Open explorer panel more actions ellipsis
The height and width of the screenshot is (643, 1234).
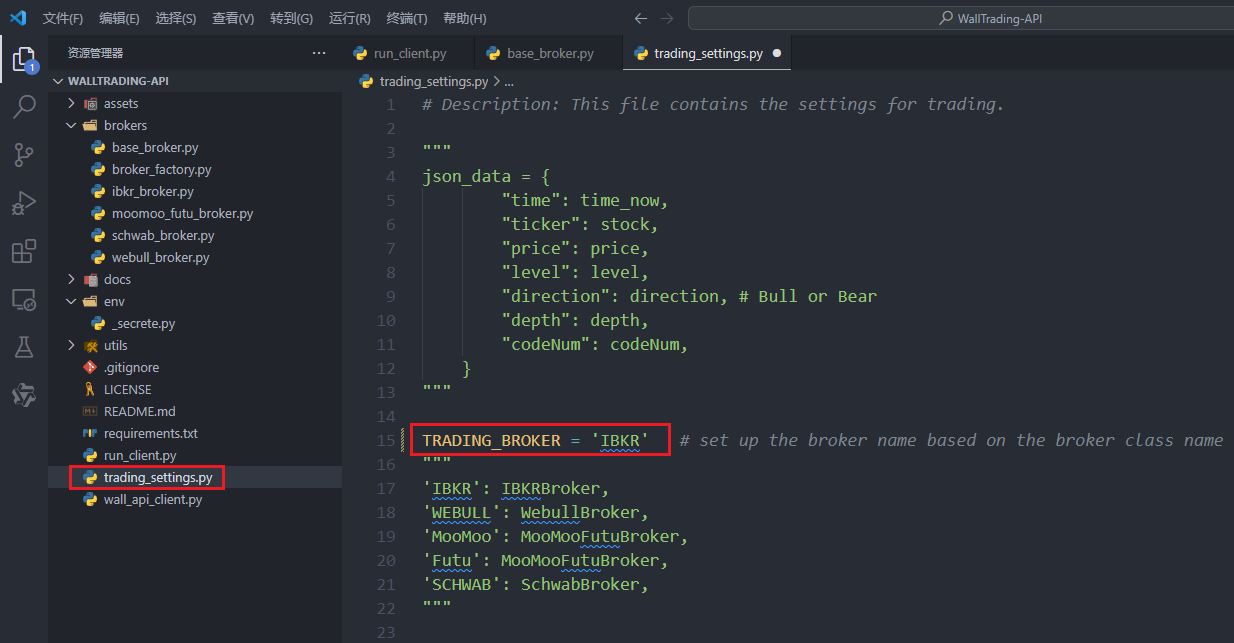318,53
